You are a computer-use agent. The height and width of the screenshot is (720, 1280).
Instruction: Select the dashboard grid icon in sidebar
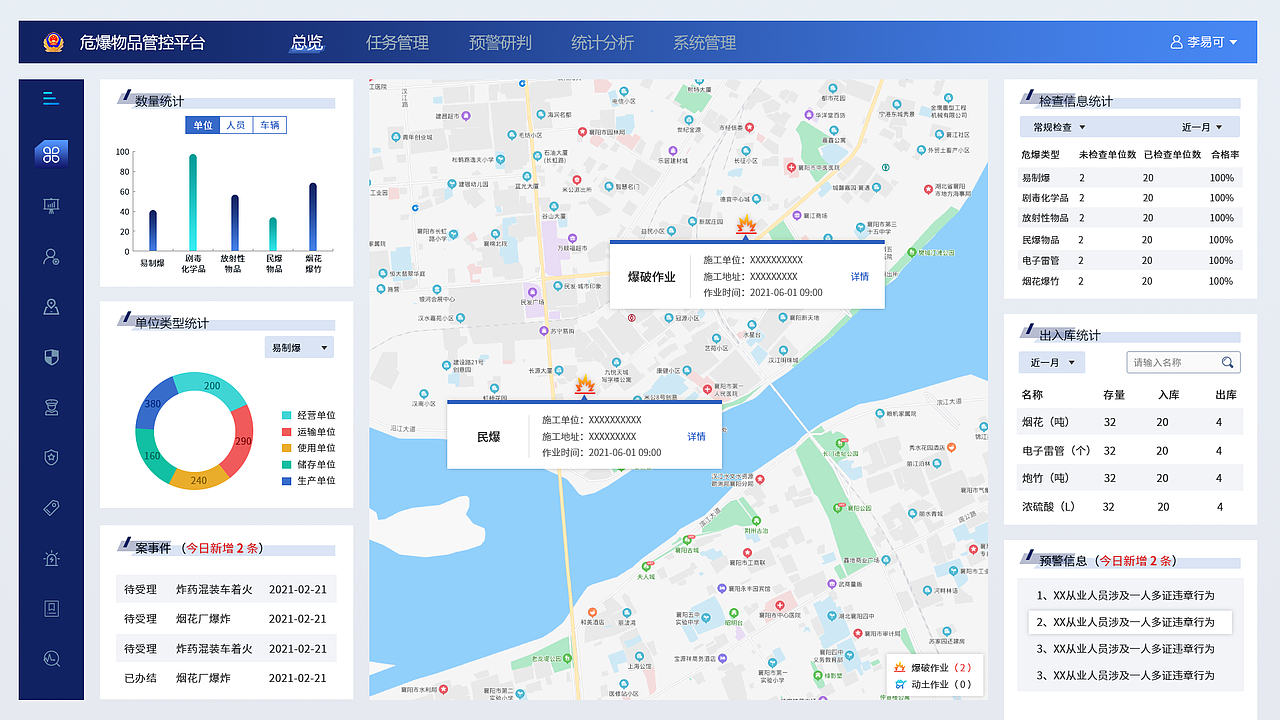pyautogui.click(x=51, y=154)
